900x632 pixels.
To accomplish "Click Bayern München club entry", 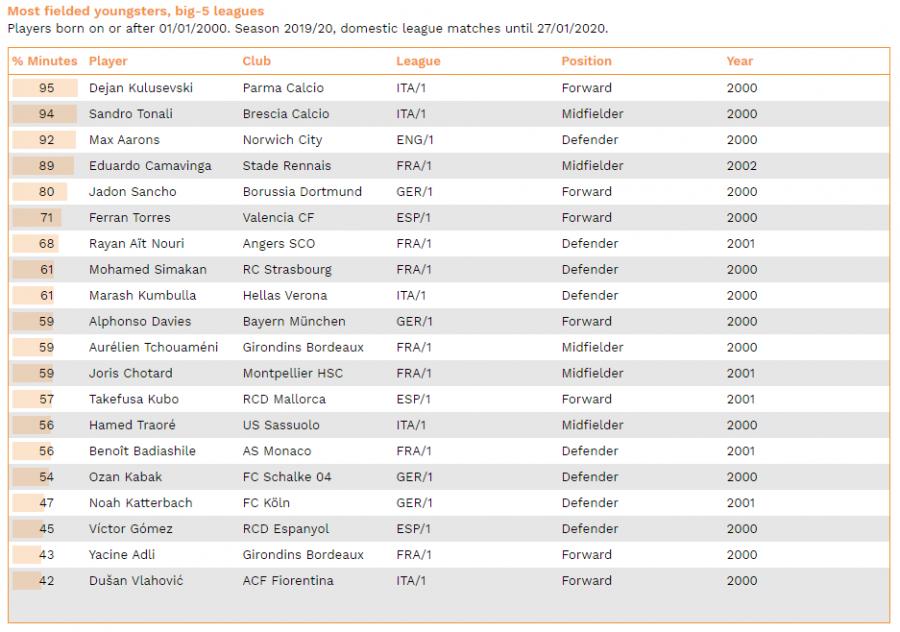I will [x=294, y=321].
